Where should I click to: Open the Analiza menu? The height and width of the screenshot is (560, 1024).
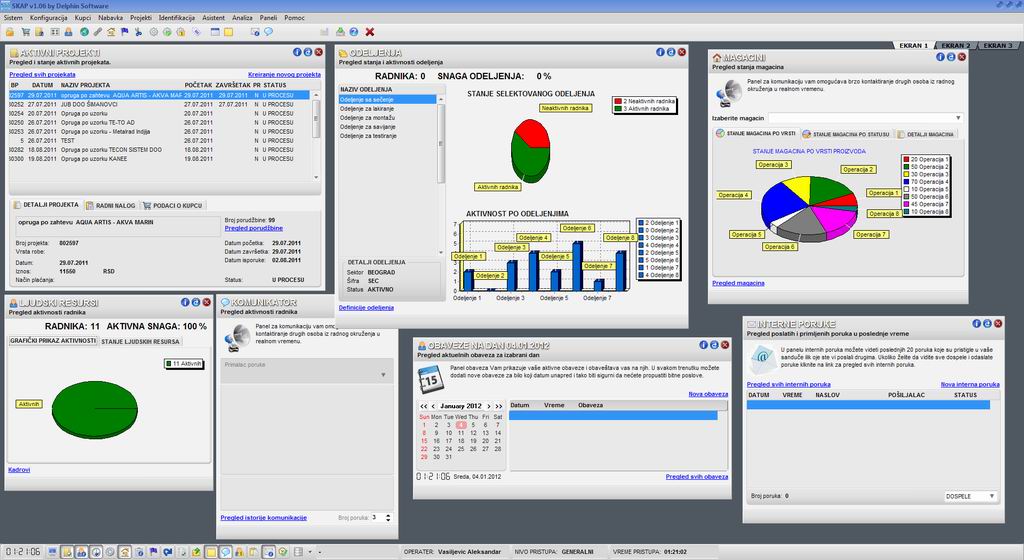[x=242, y=18]
